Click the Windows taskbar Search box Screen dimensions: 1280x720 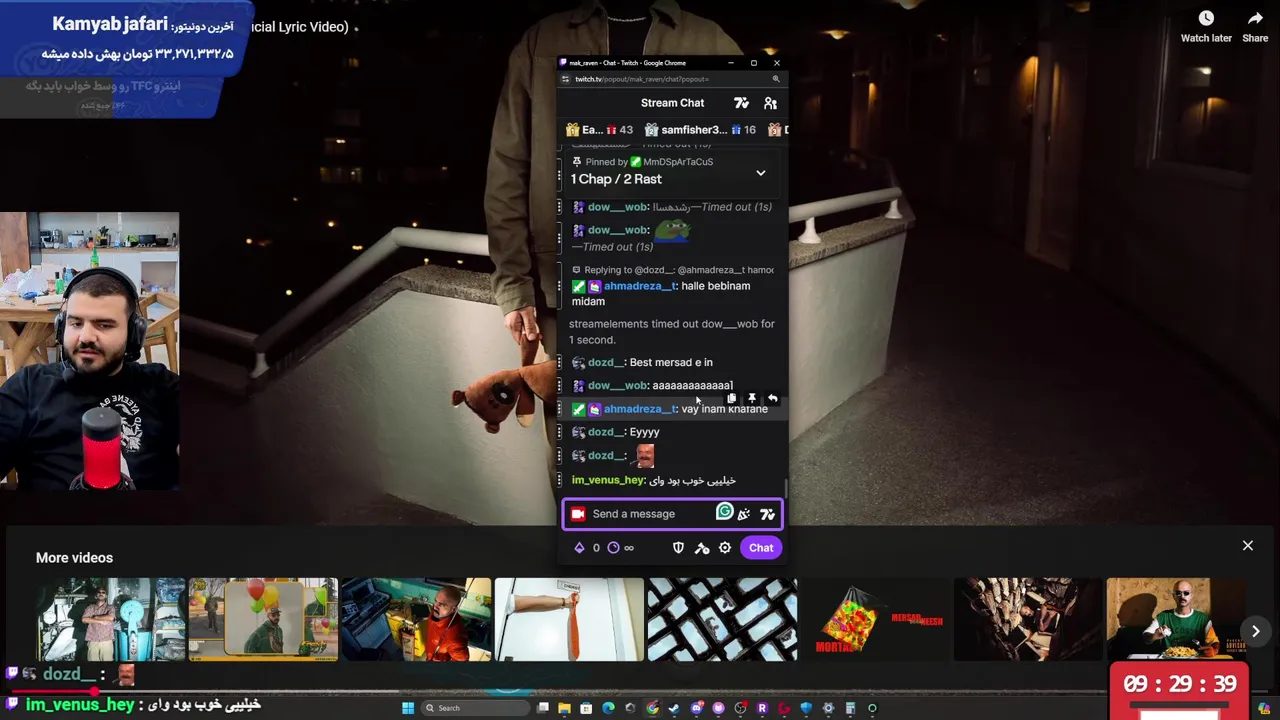[x=475, y=708]
